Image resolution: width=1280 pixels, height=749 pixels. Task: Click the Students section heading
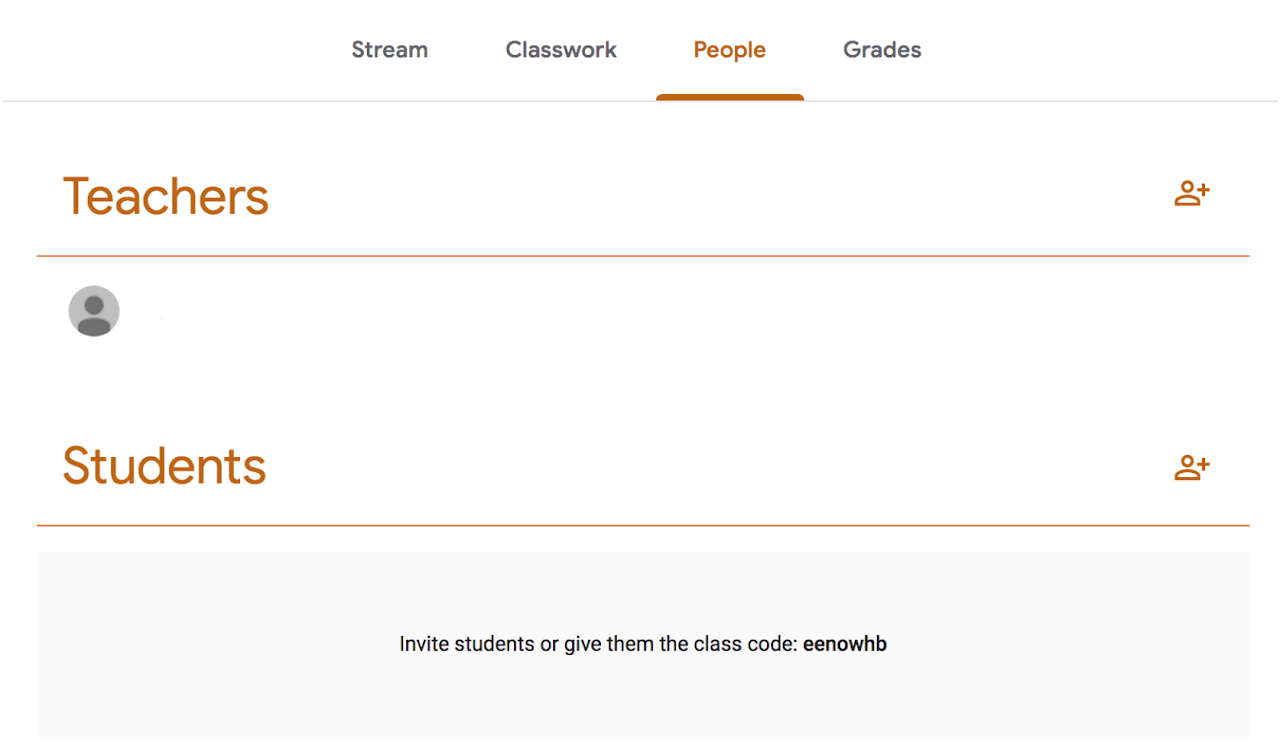point(164,466)
